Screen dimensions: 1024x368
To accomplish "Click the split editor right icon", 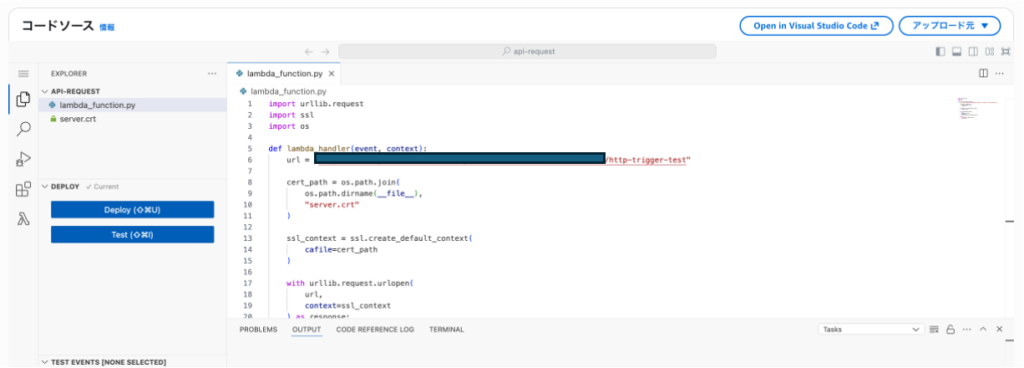I will point(983,74).
